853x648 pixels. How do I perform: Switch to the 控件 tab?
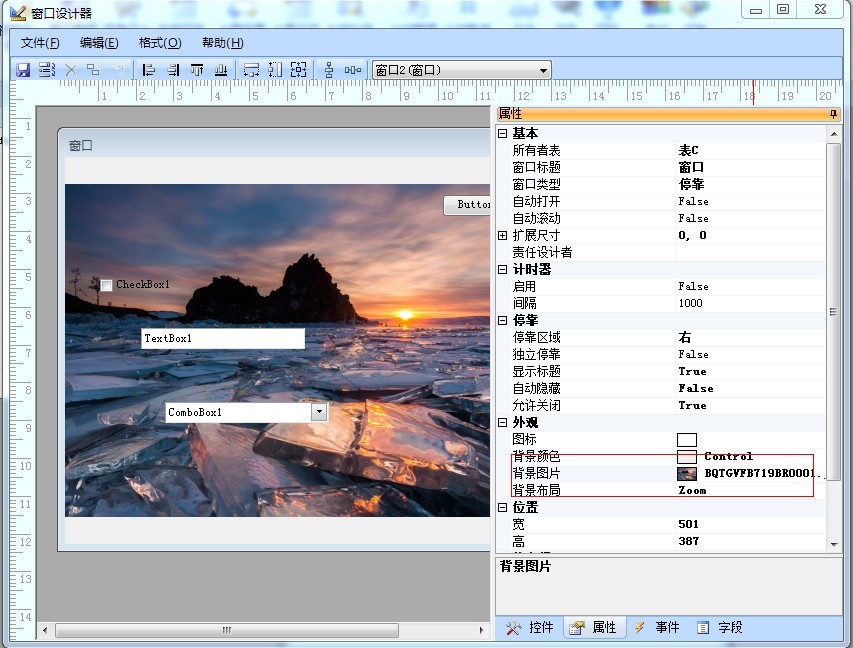[530, 627]
